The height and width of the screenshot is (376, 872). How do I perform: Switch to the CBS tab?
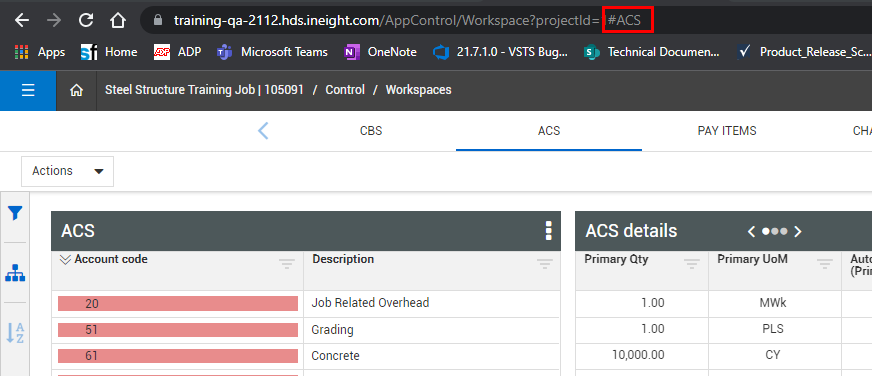point(371,131)
